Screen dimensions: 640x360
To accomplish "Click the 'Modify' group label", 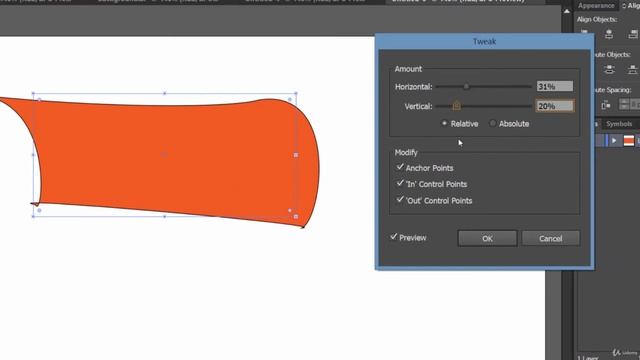I will pyautogui.click(x=406, y=152).
